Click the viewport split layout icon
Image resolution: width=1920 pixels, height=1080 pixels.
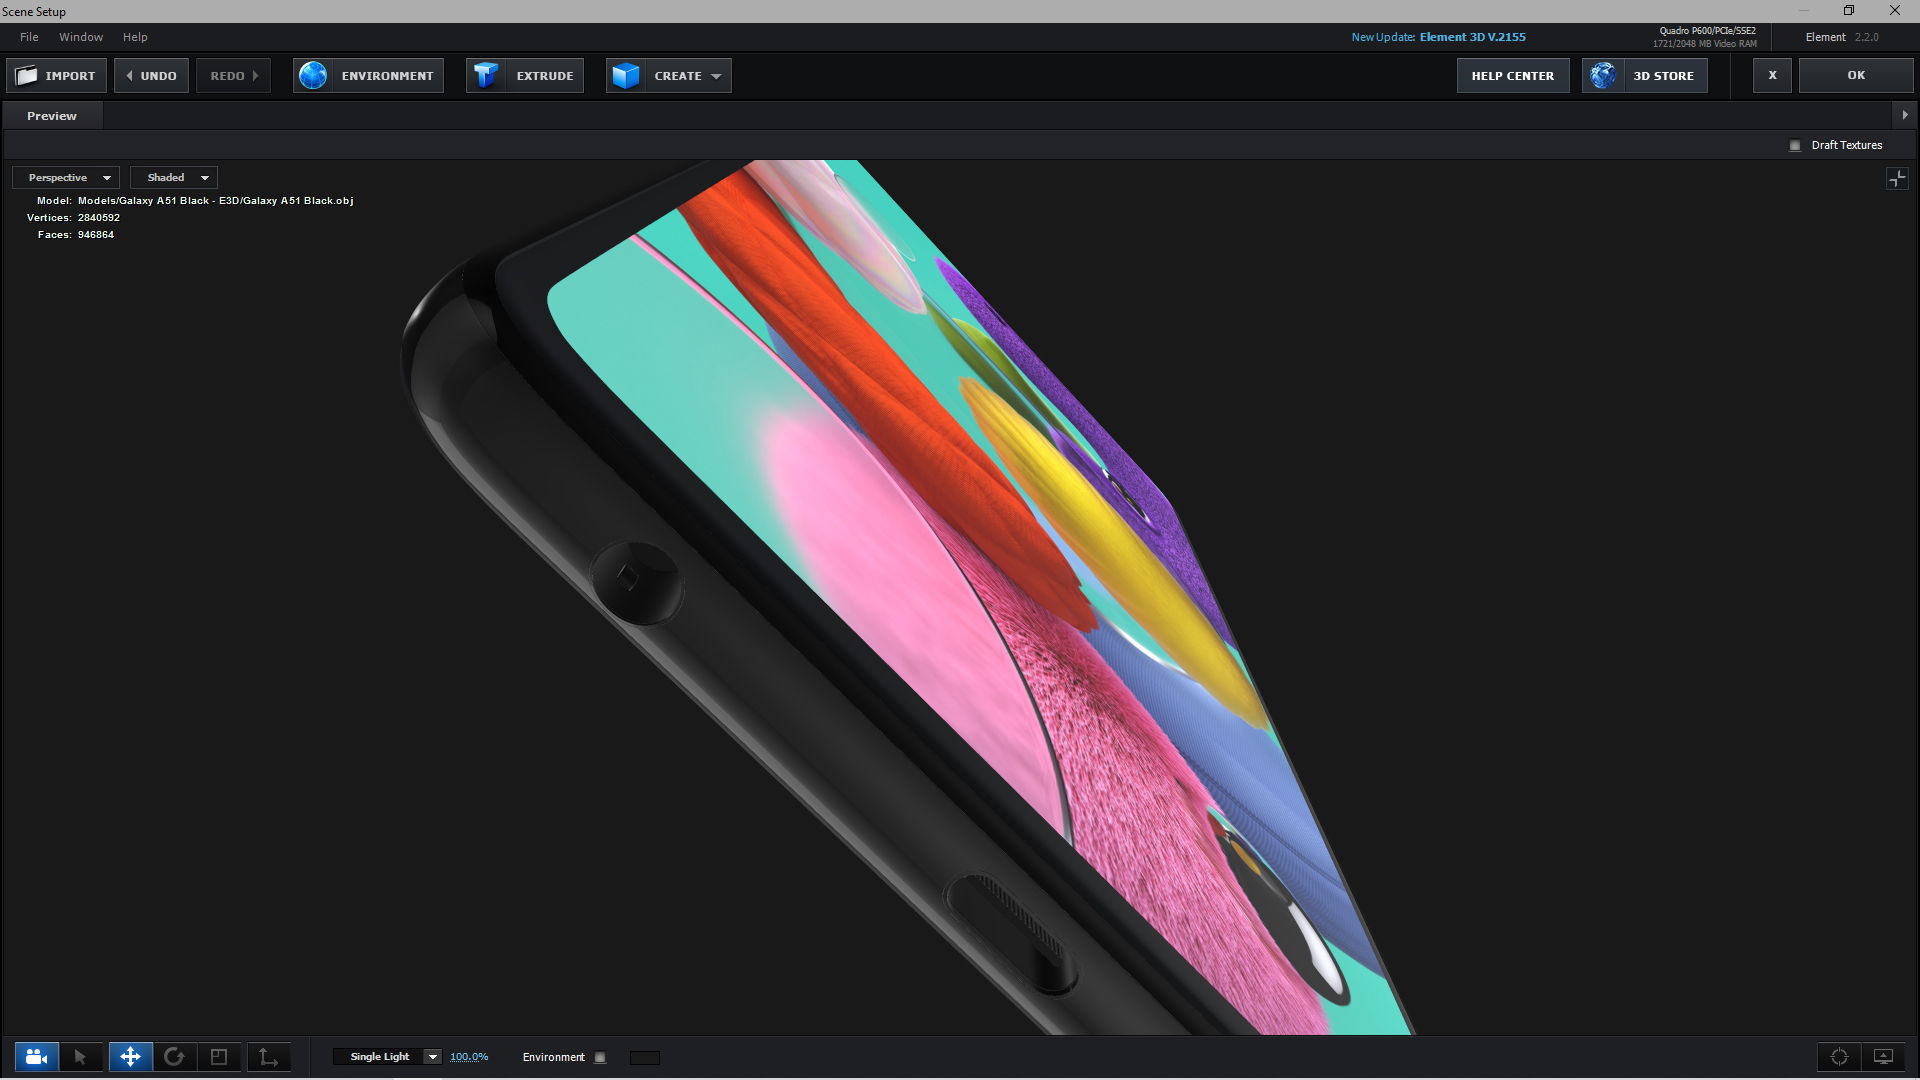[x=1897, y=179]
